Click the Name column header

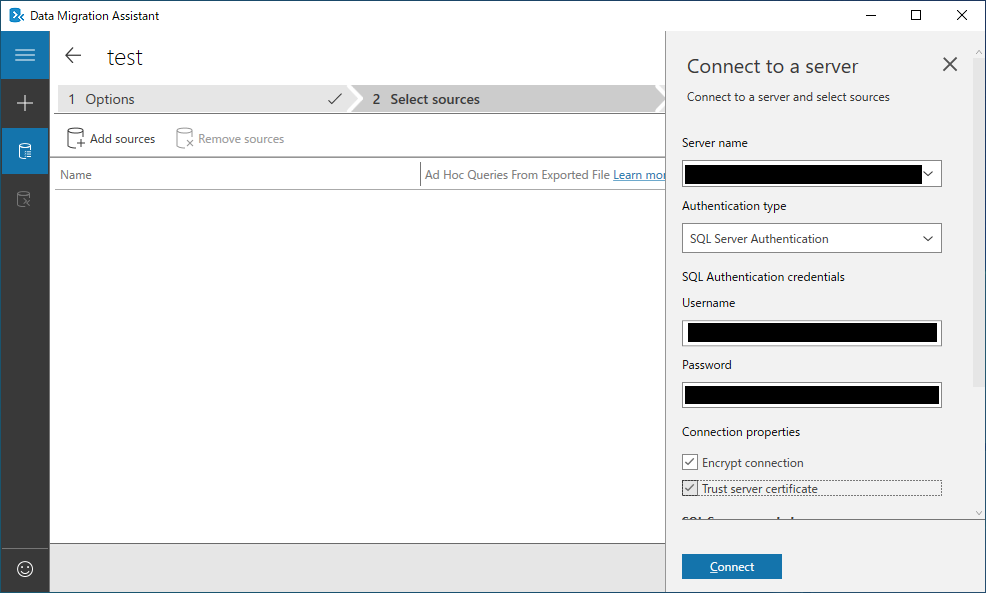click(75, 175)
